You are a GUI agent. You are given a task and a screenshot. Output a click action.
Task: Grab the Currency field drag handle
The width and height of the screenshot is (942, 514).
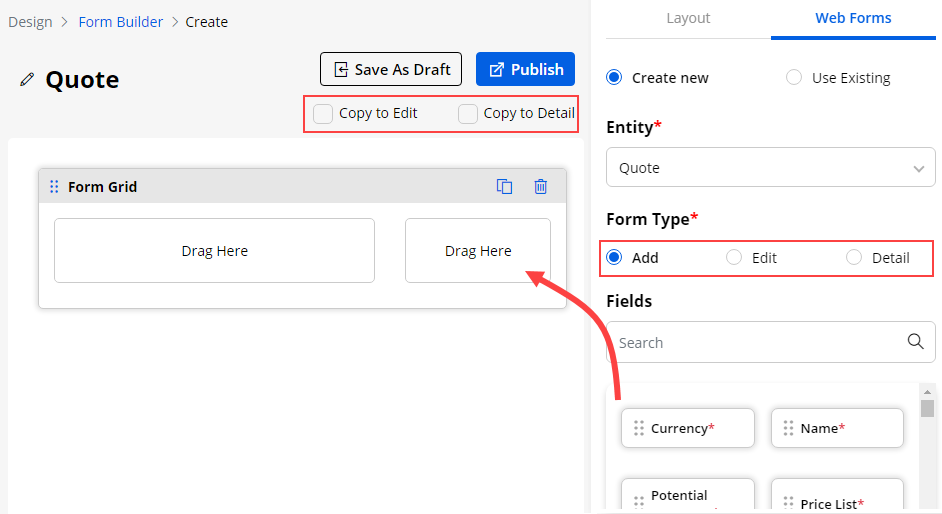[639, 428]
